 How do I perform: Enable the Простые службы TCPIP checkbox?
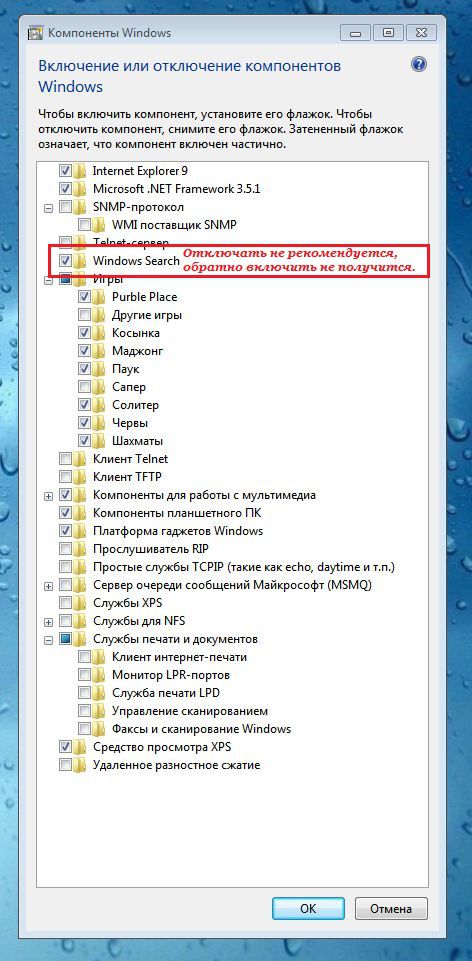pyautogui.click(x=65, y=567)
